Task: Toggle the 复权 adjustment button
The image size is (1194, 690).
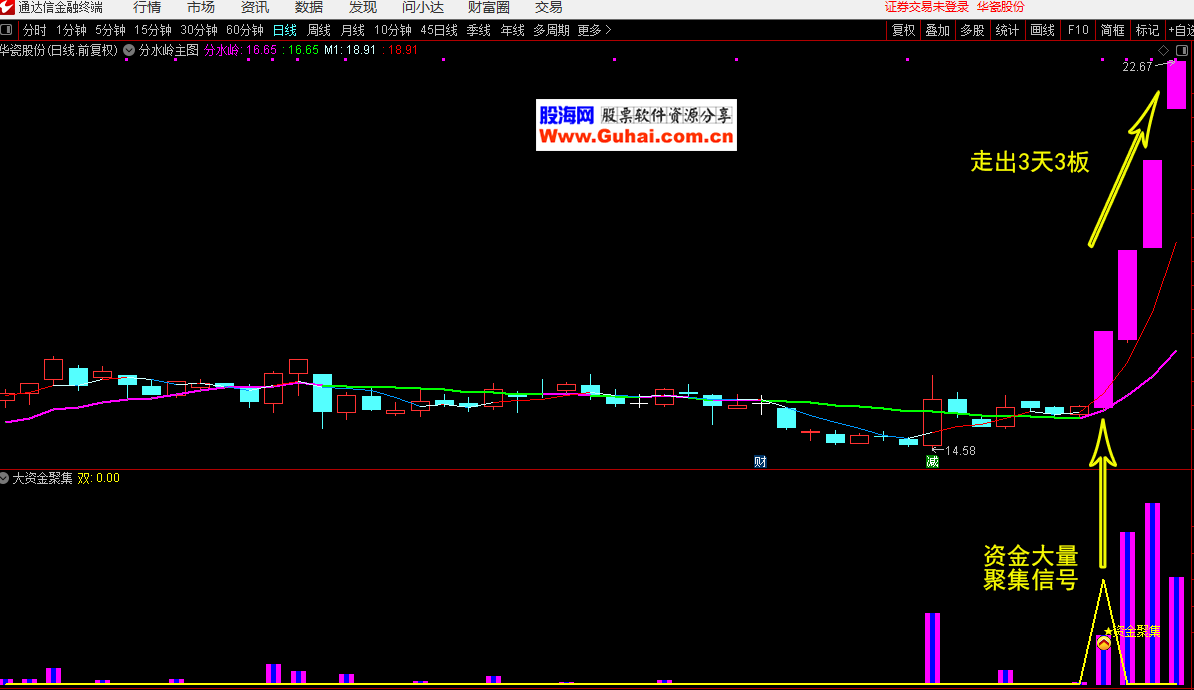Action: click(x=903, y=30)
